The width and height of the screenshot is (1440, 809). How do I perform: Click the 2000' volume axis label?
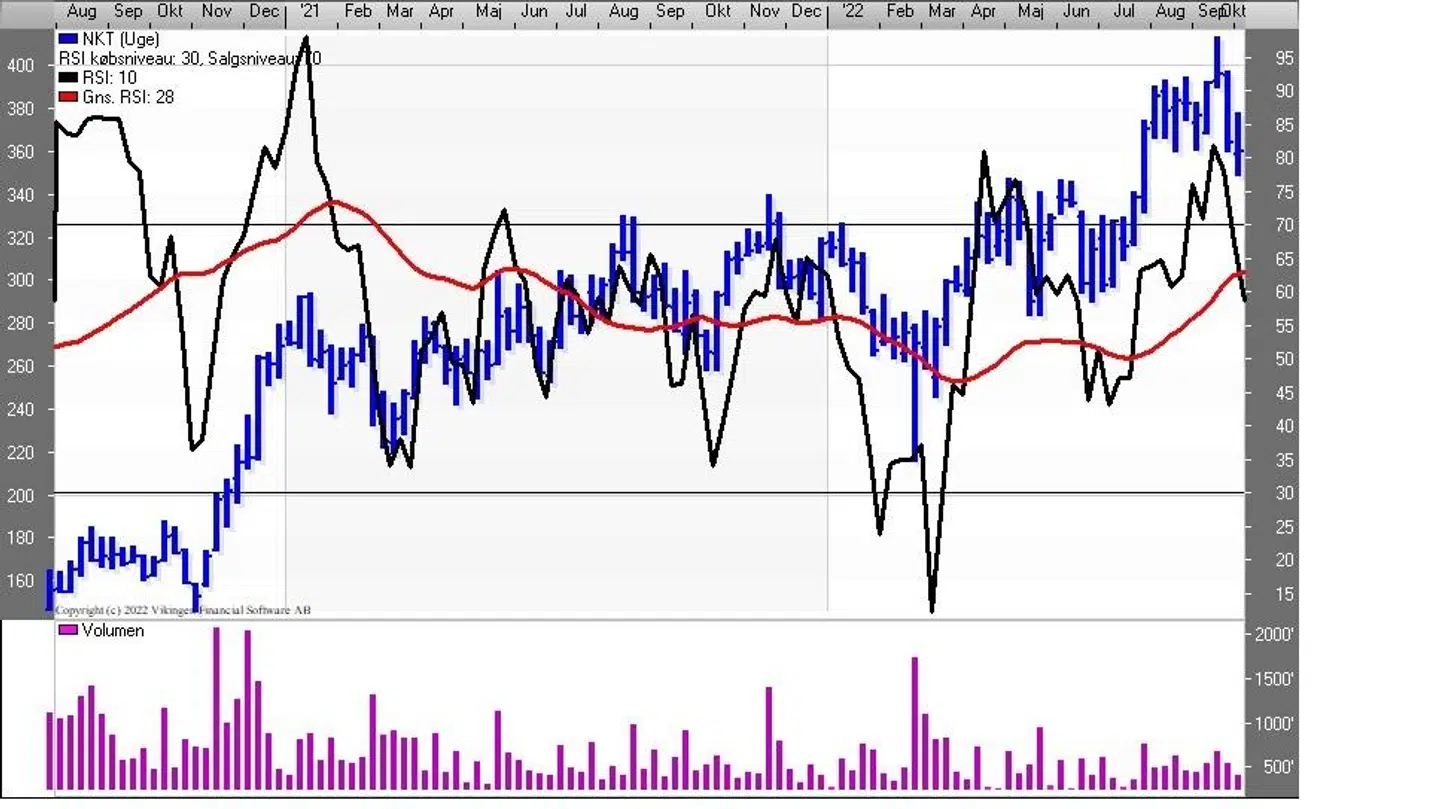tap(1274, 635)
